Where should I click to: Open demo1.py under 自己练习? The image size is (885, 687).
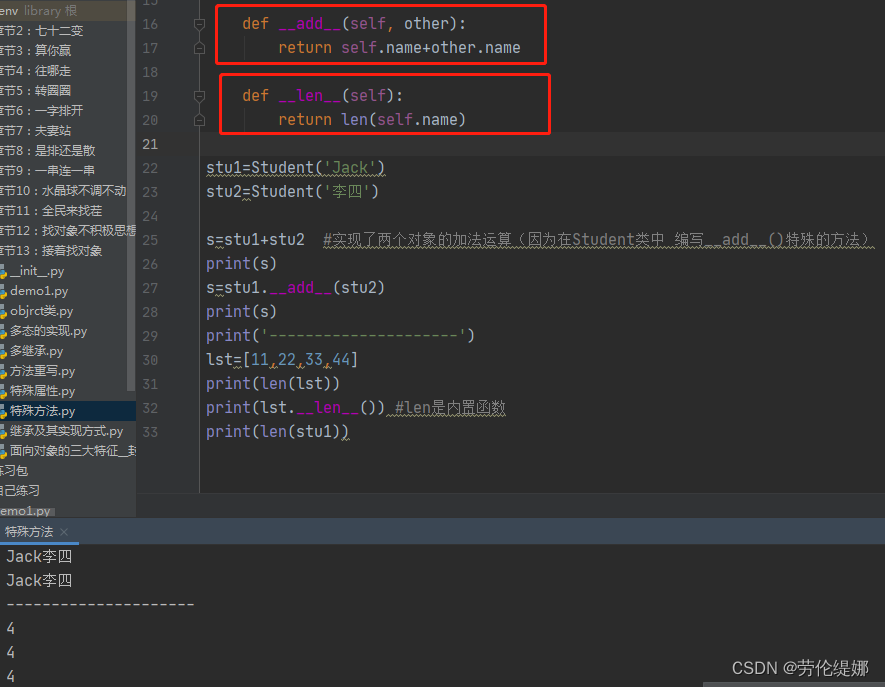click(25, 510)
